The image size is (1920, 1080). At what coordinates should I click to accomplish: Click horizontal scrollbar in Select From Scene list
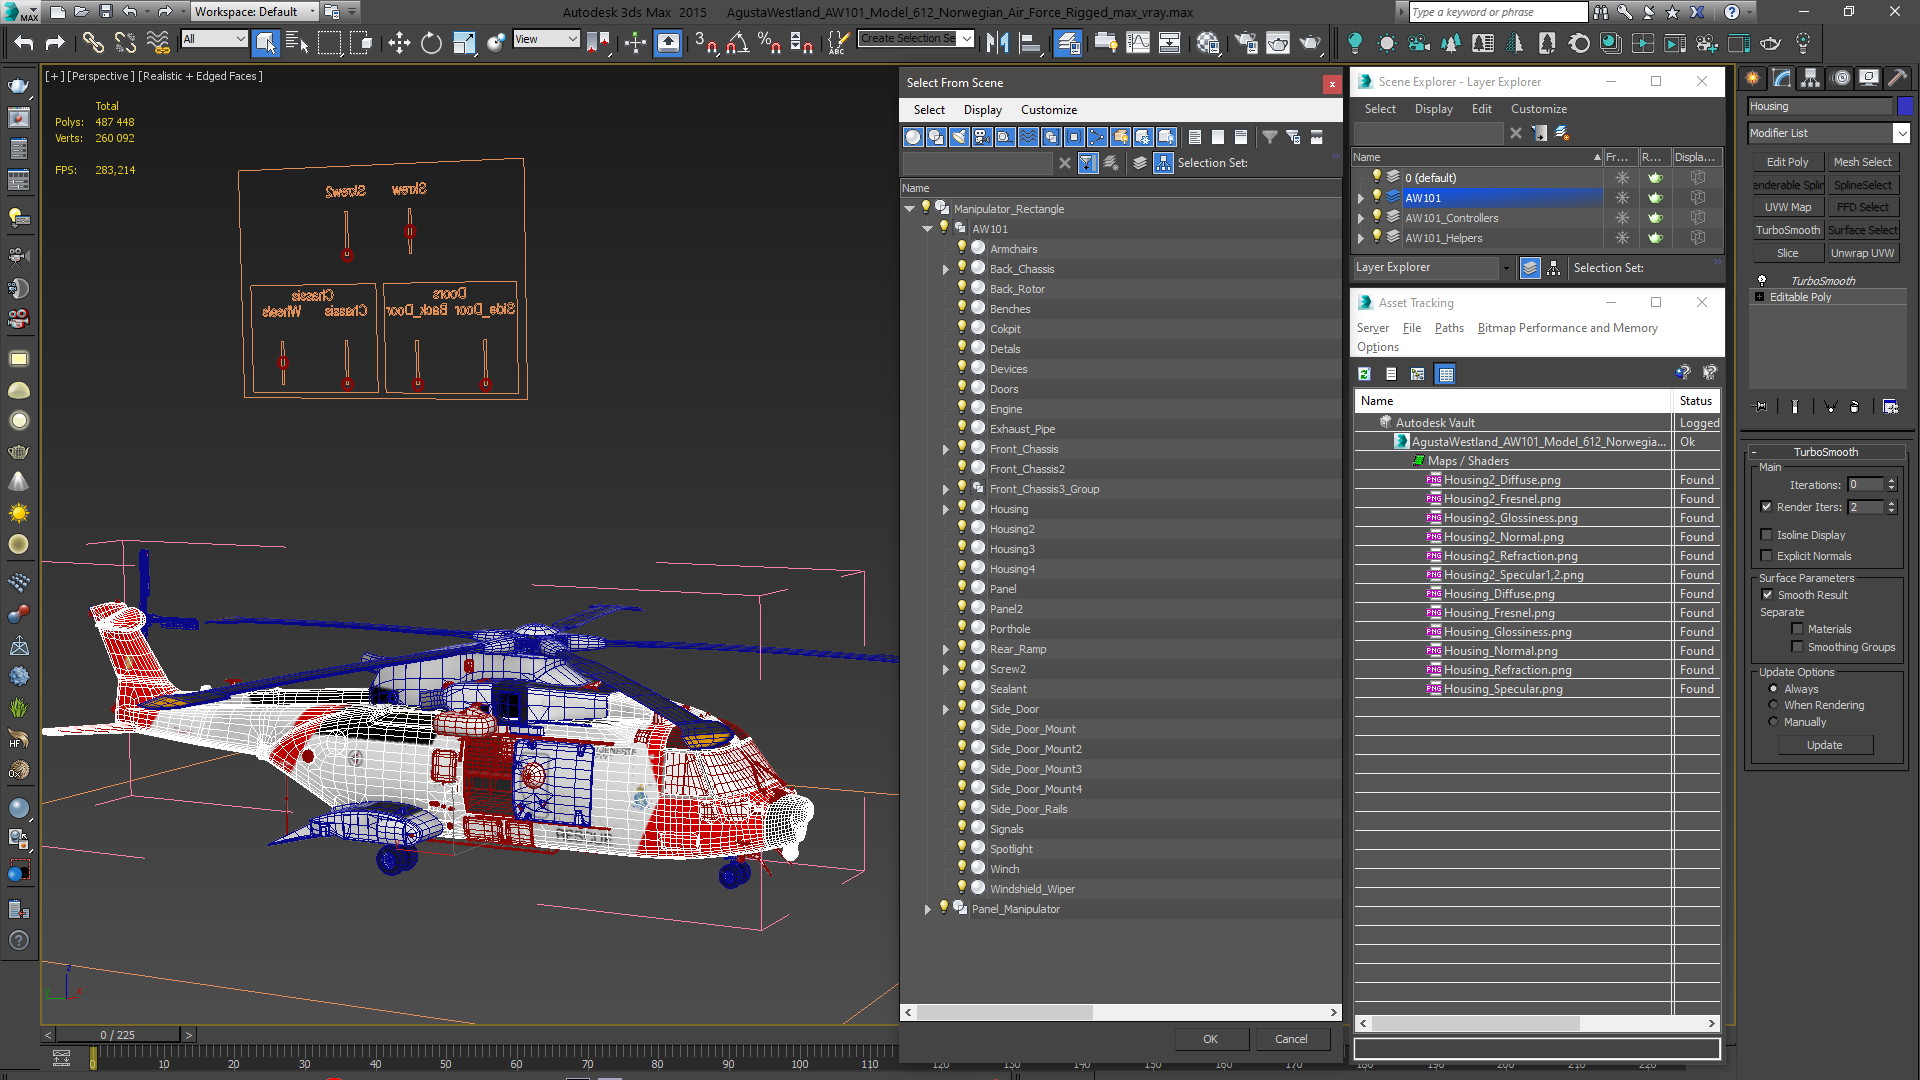(x=1005, y=1012)
